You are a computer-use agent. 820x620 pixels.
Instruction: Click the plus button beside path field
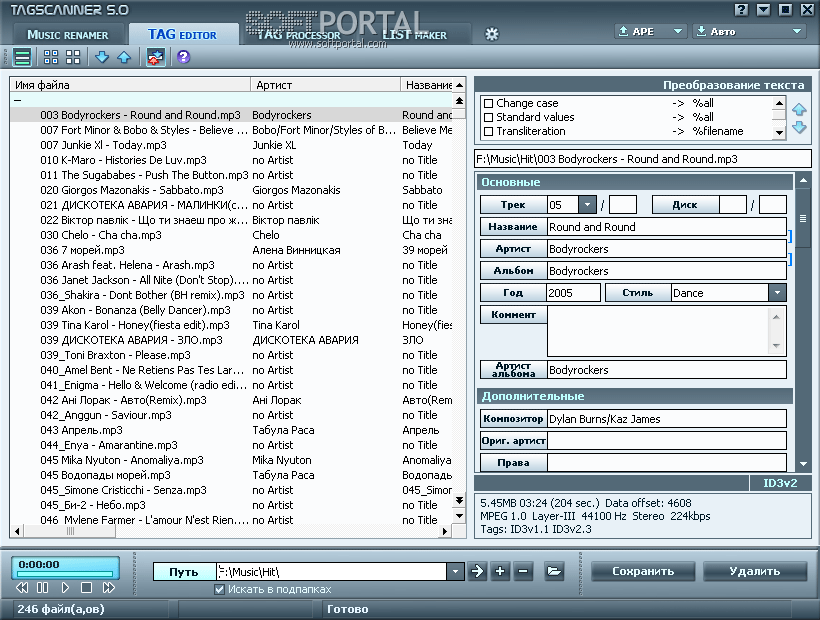pos(500,571)
